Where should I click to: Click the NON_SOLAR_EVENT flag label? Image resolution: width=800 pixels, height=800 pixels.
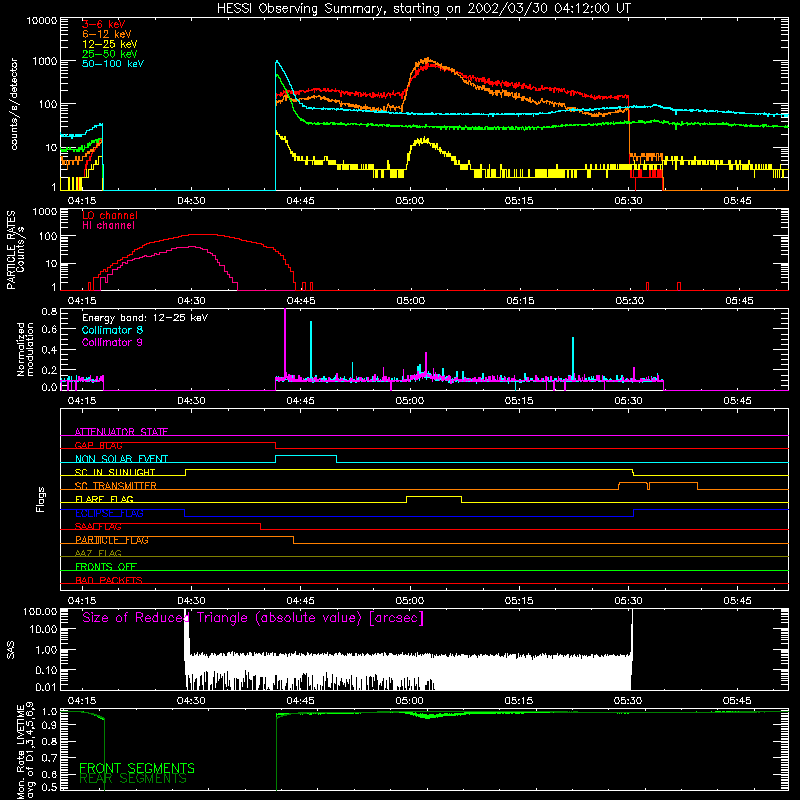[x=121, y=459]
